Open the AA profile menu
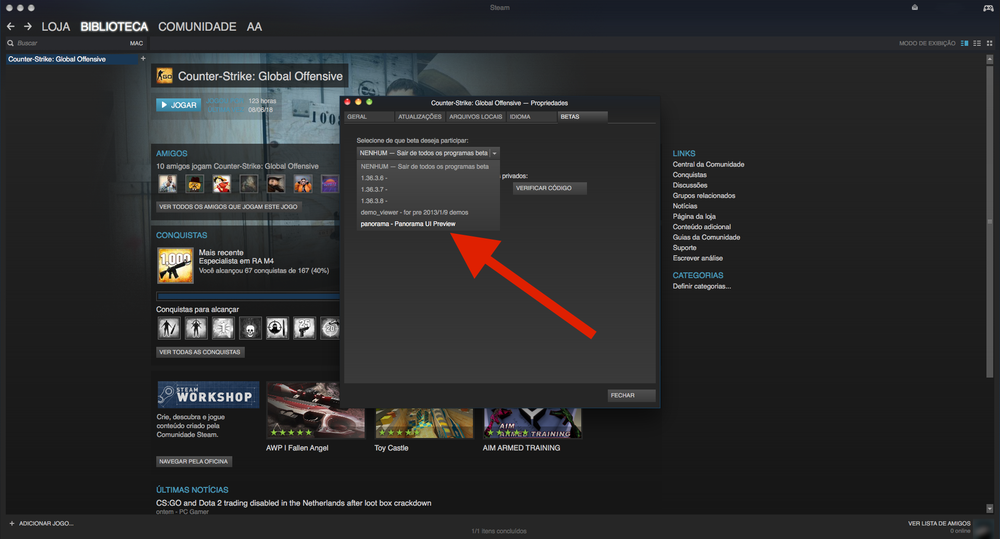The width and height of the screenshot is (1000, 539). click(254, 27)
